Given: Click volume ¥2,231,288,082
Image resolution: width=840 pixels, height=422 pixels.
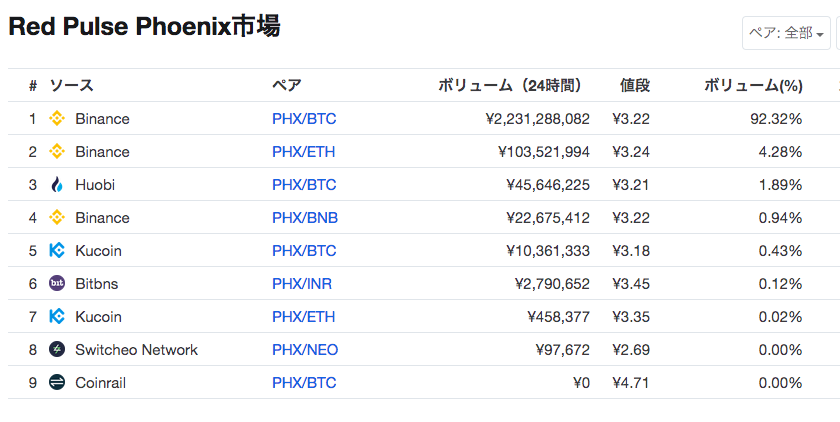Looking at the screenshot, I should [x=538, y=119].
